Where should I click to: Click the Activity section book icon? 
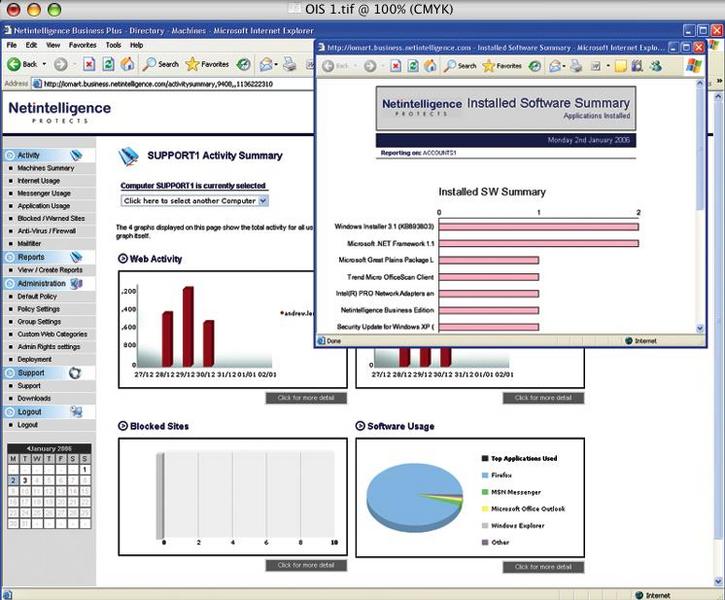coord(76,155)
